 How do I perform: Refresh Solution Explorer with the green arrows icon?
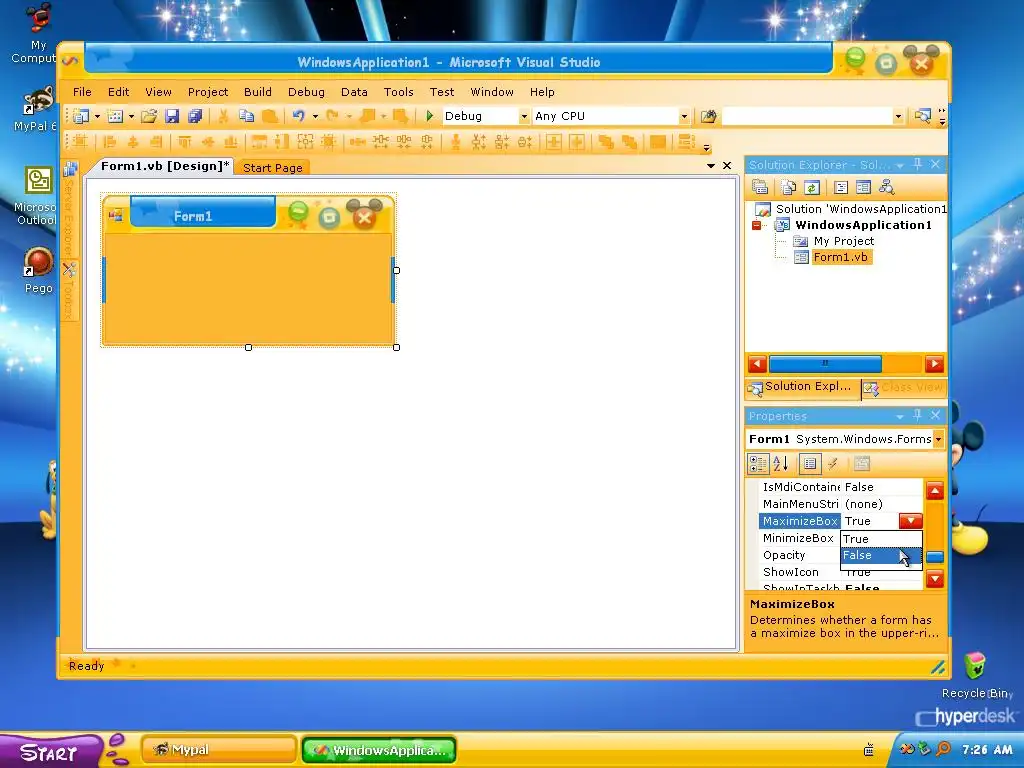pos(811,187)
